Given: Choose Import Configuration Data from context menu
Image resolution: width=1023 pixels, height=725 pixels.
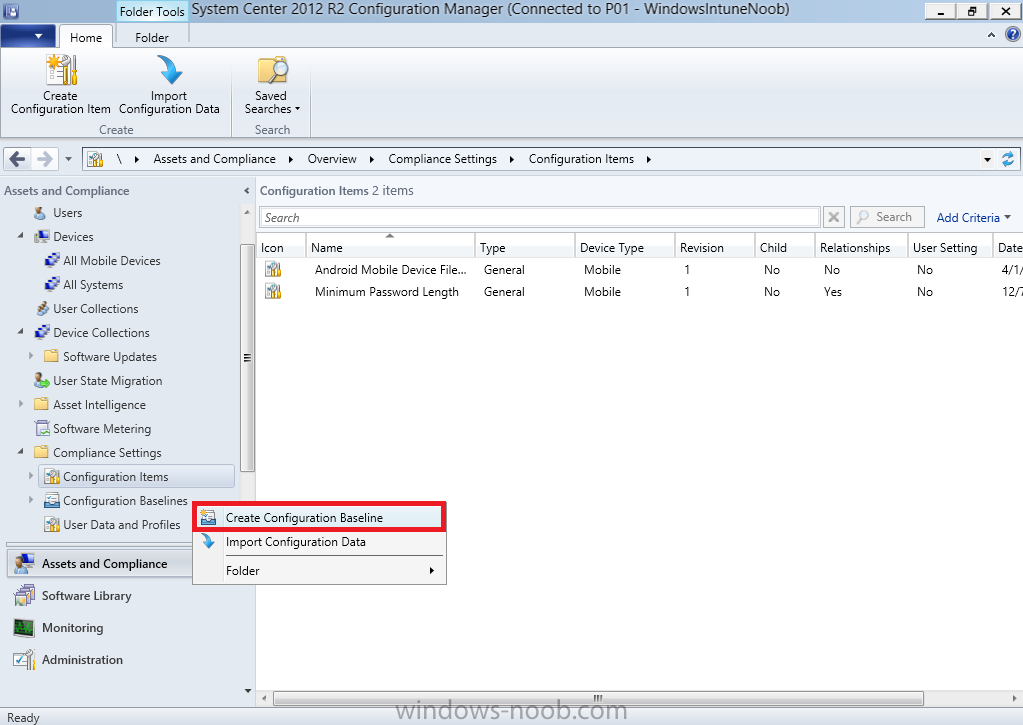Looking at the screenshot, I should [x=320, y=542].
